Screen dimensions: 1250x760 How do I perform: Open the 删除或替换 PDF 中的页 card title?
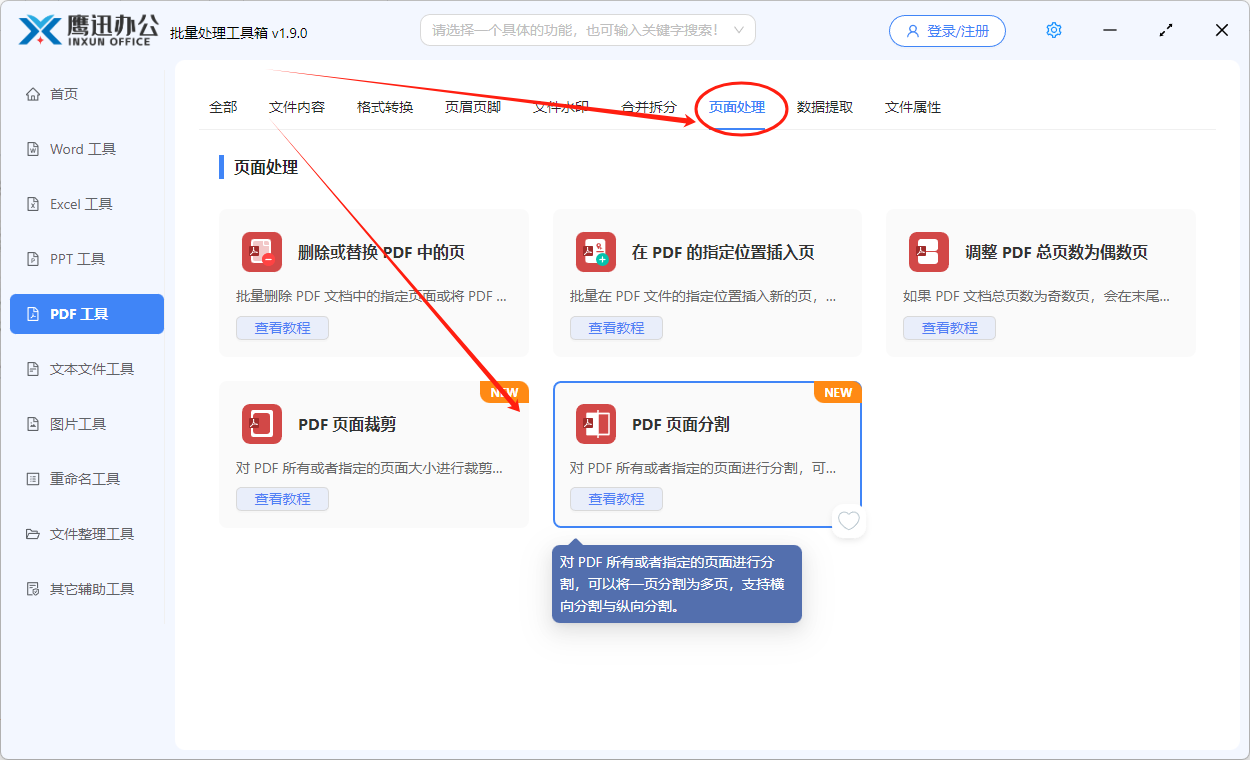coord(381,253)
